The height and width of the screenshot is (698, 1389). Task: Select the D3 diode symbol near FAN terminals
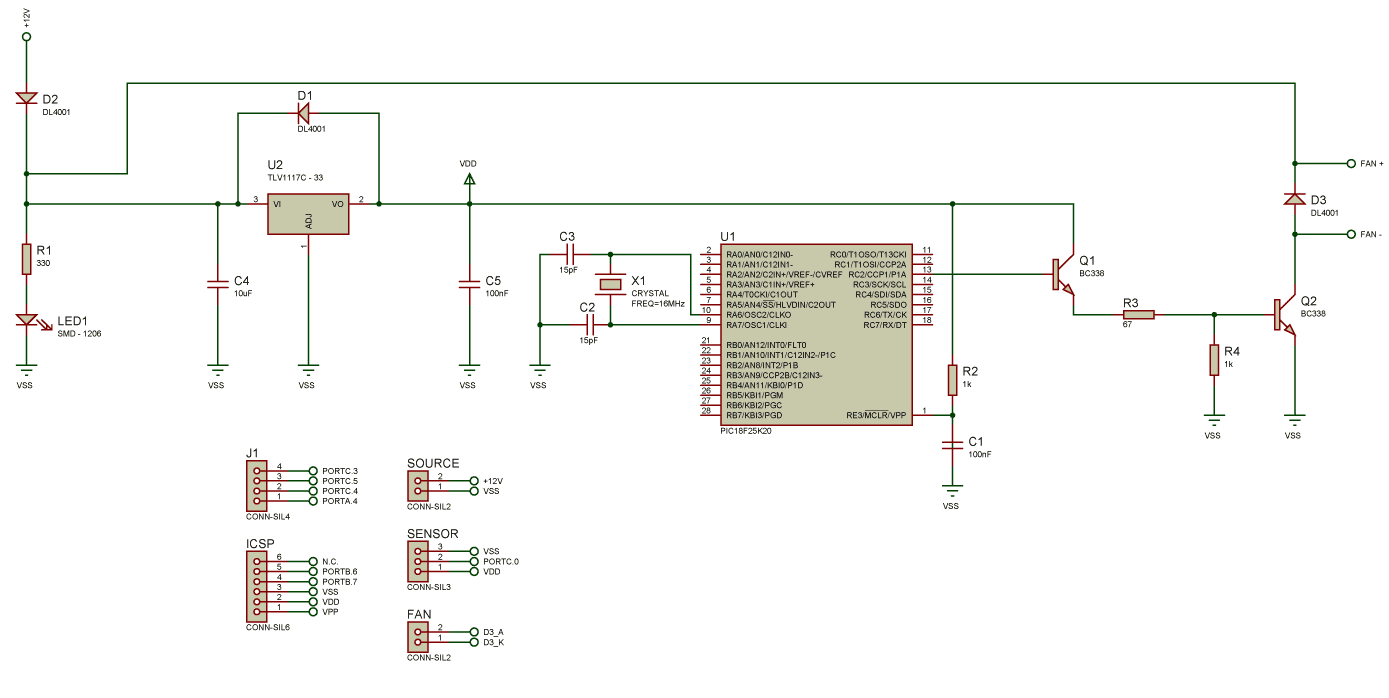pos(1294,198)
